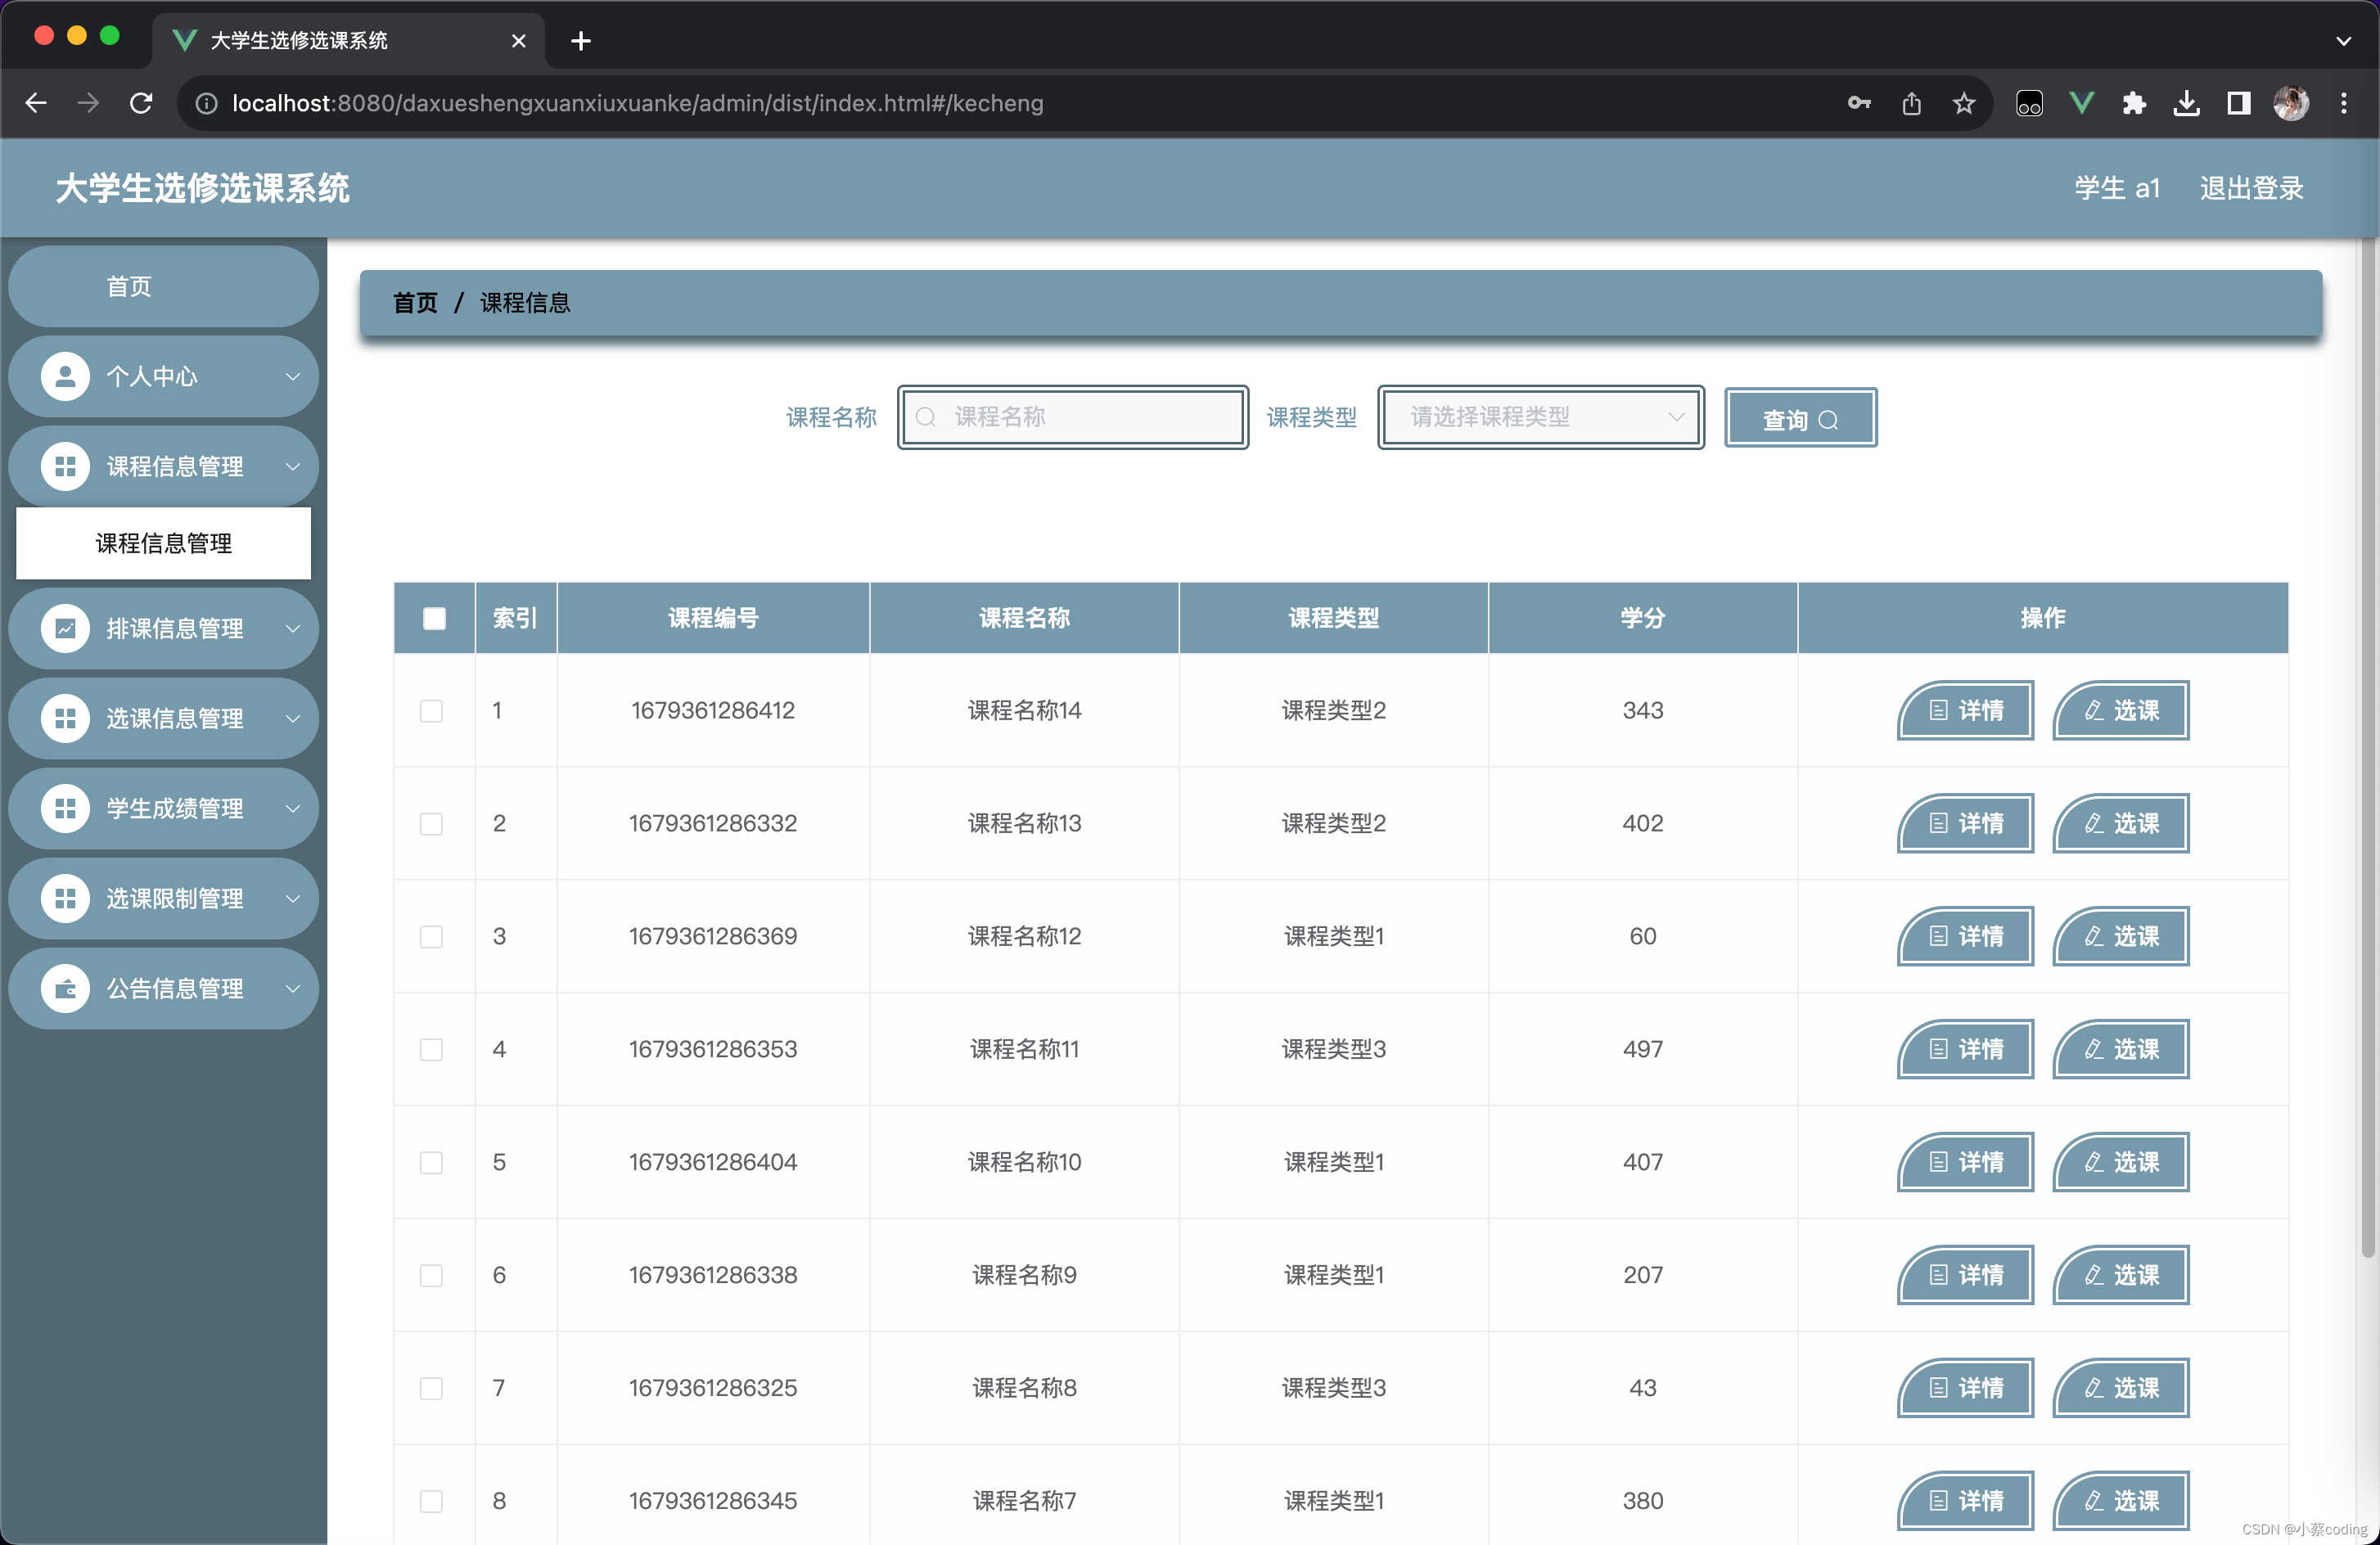Select the 课程信息管理 submenu item

(163, 543)
